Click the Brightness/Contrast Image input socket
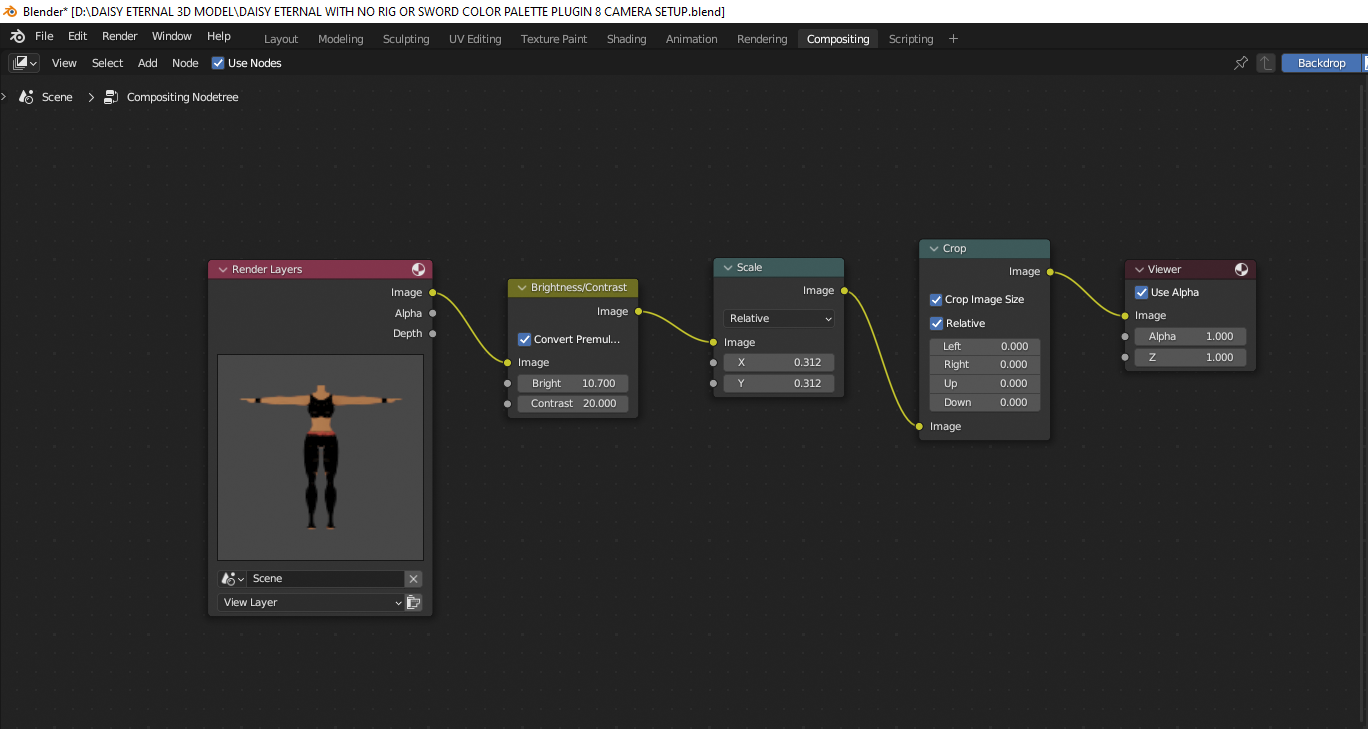The height and width of the screenshot is (729, 1368). 508,362
